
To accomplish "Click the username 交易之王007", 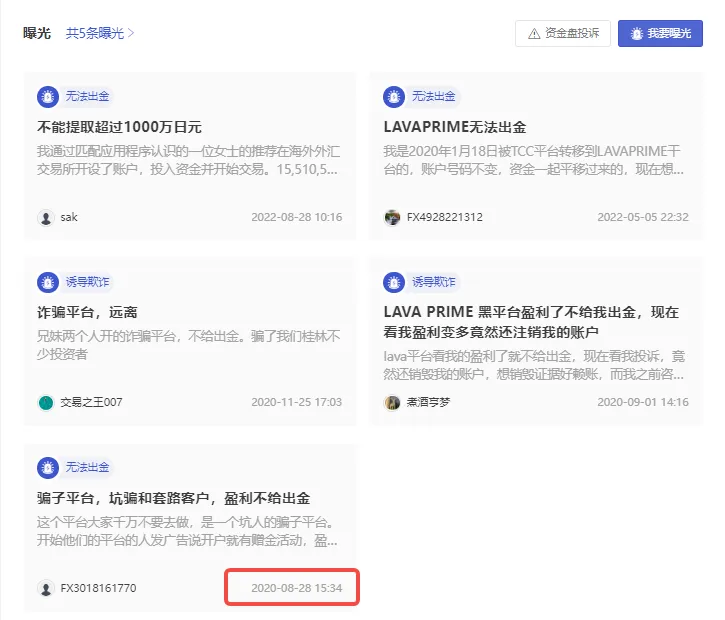I will [x=92, y=402].
